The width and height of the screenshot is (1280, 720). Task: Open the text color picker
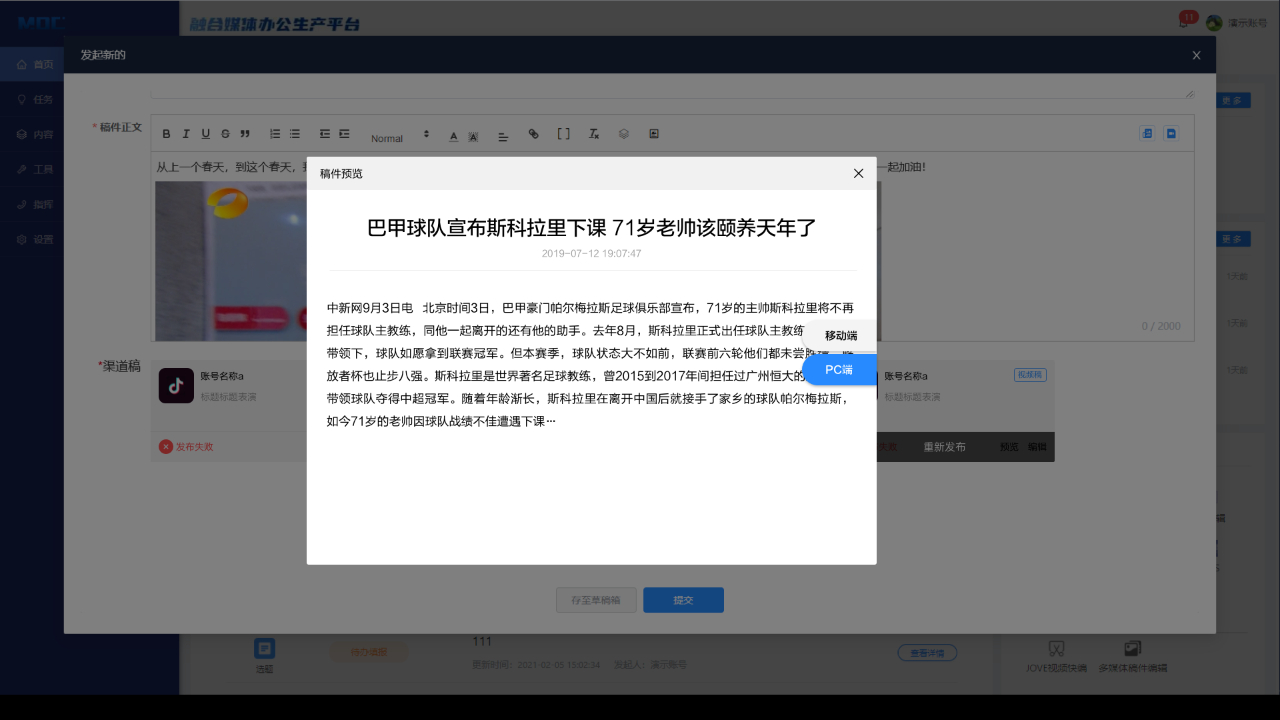click(453, 135)
